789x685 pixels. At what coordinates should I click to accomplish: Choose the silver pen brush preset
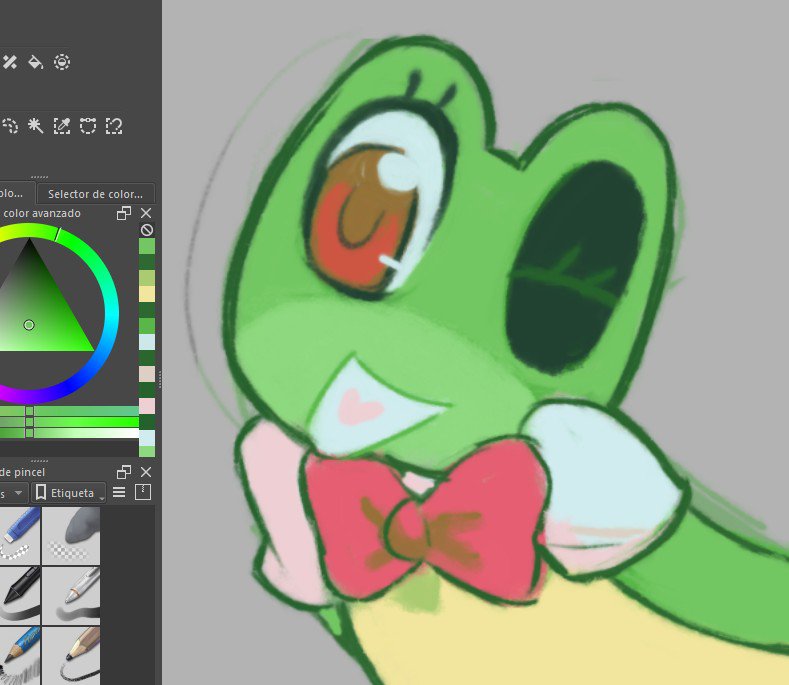coord(71,595)
